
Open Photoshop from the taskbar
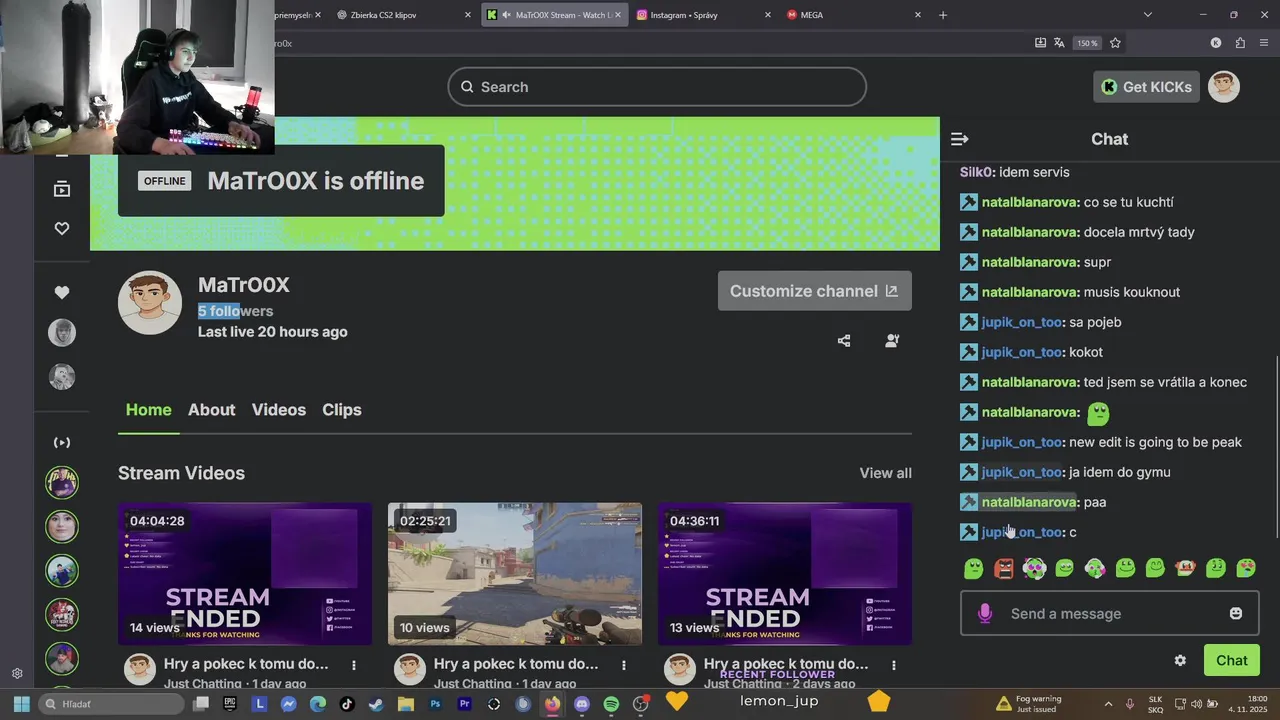(435, 704)
